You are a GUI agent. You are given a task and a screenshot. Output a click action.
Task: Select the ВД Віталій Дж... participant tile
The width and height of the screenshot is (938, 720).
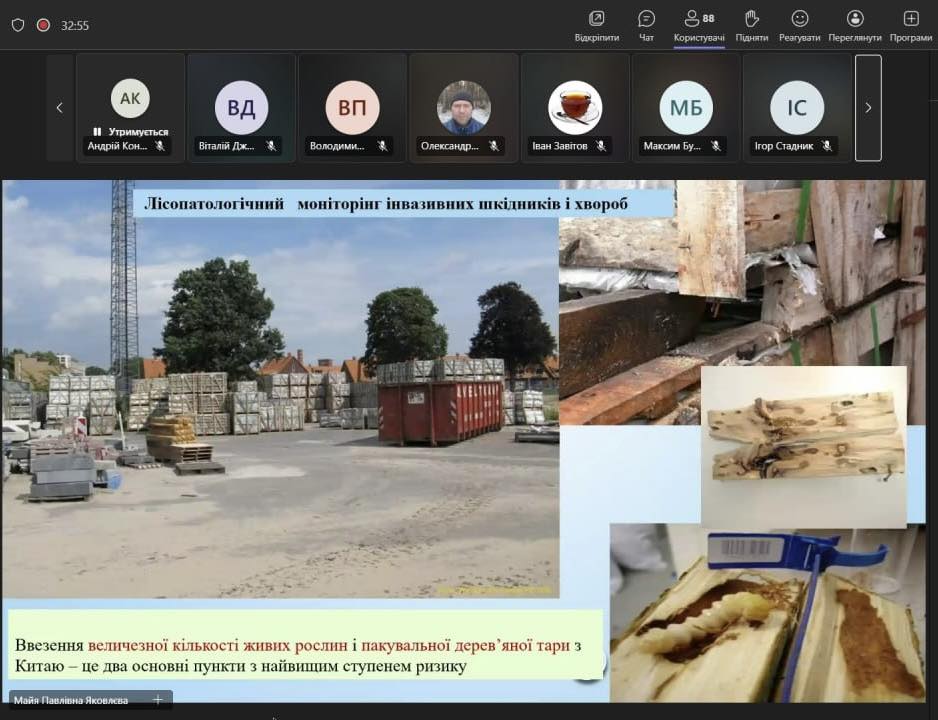point(241,107)
